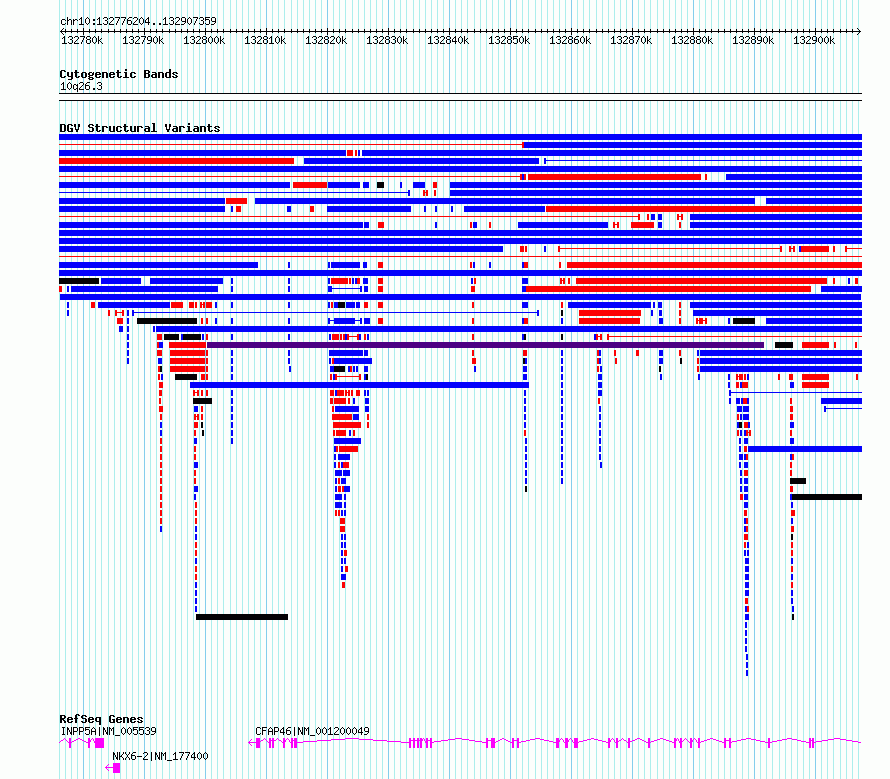Screen dimensions: 890x779
Task: Select the topmost full-width blue variant bar
Action: click(460, 137)
